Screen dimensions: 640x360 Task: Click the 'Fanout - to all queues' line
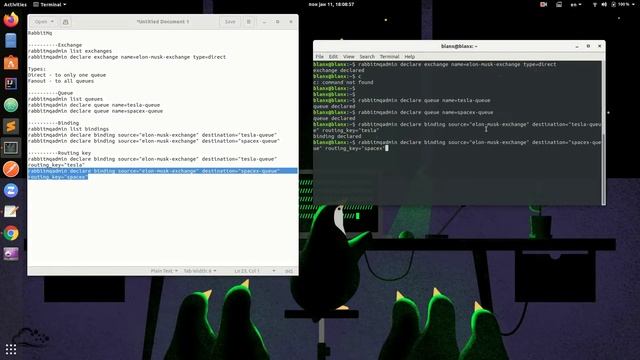click(61, 81)
